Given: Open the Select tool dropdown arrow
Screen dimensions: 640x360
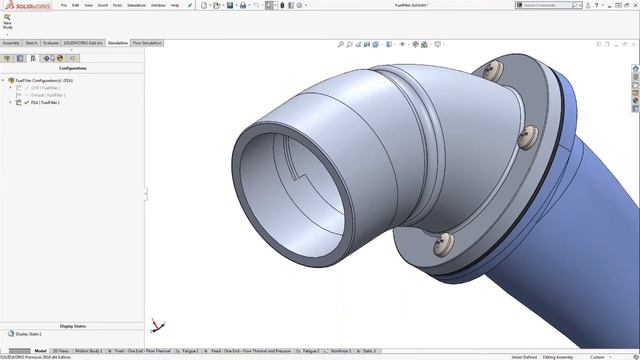Looking at the screenshot, I should [x=275, y=5].
